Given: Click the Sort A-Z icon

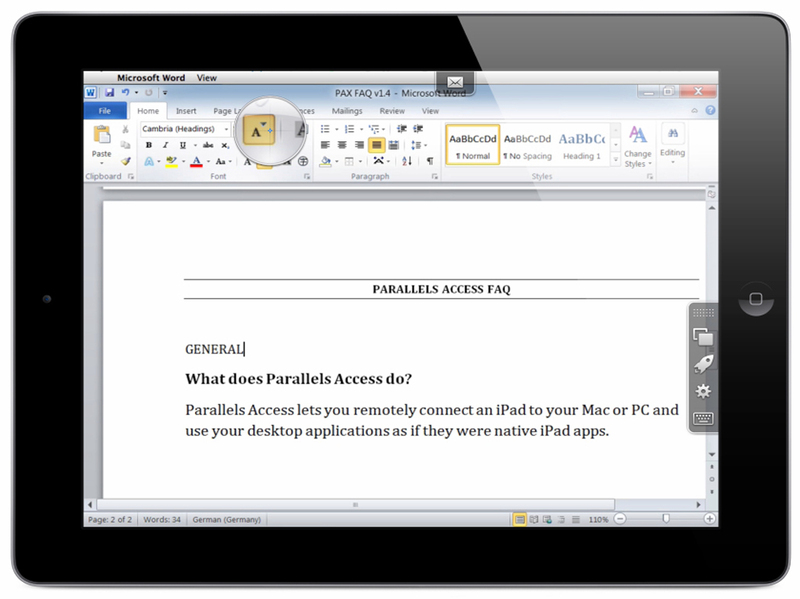Looking at the screenshot, I should coord(407,161).
